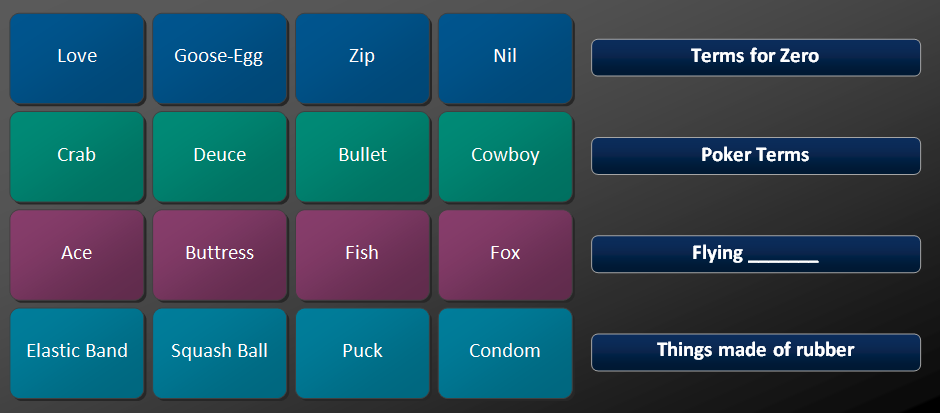Pick the Cowboy tile
This screenshot has width=940, height=413.
505,156
